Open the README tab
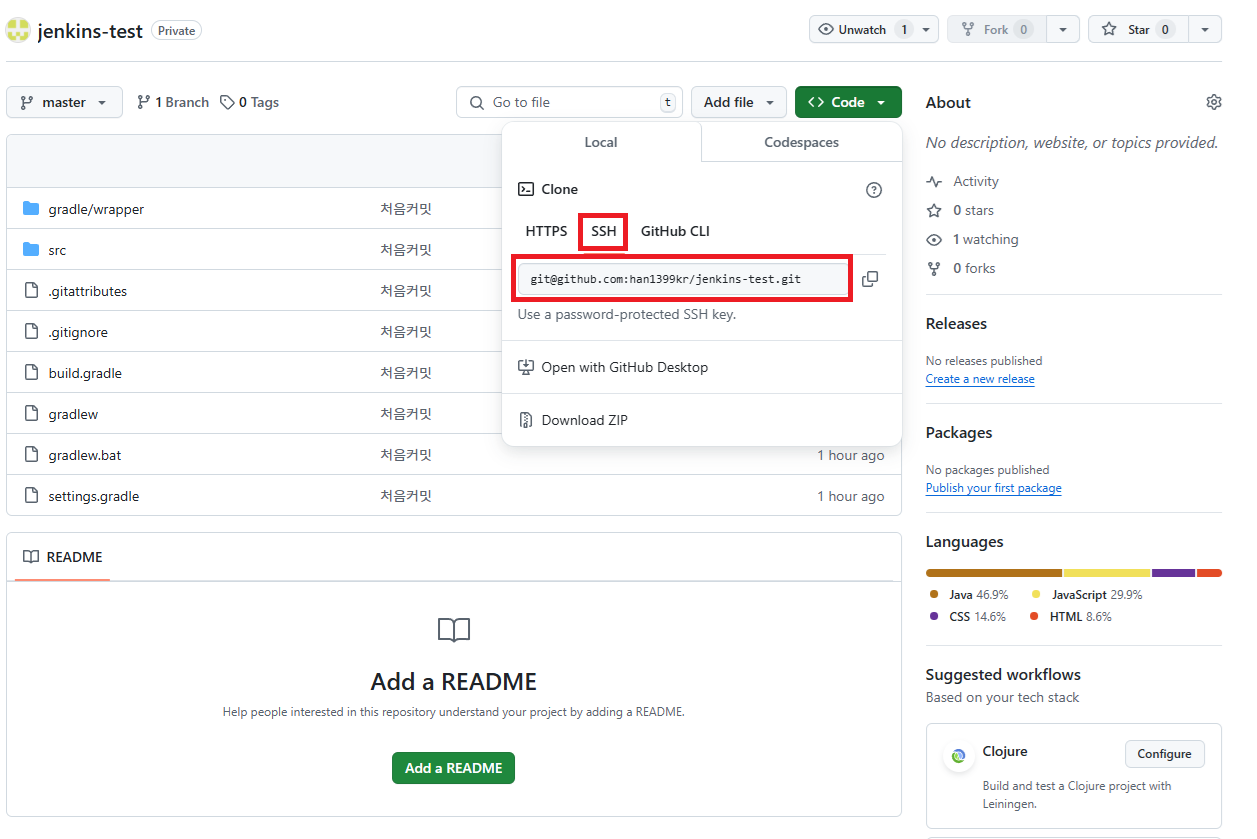Screen dimensions: 1257x839 point(63,557)
